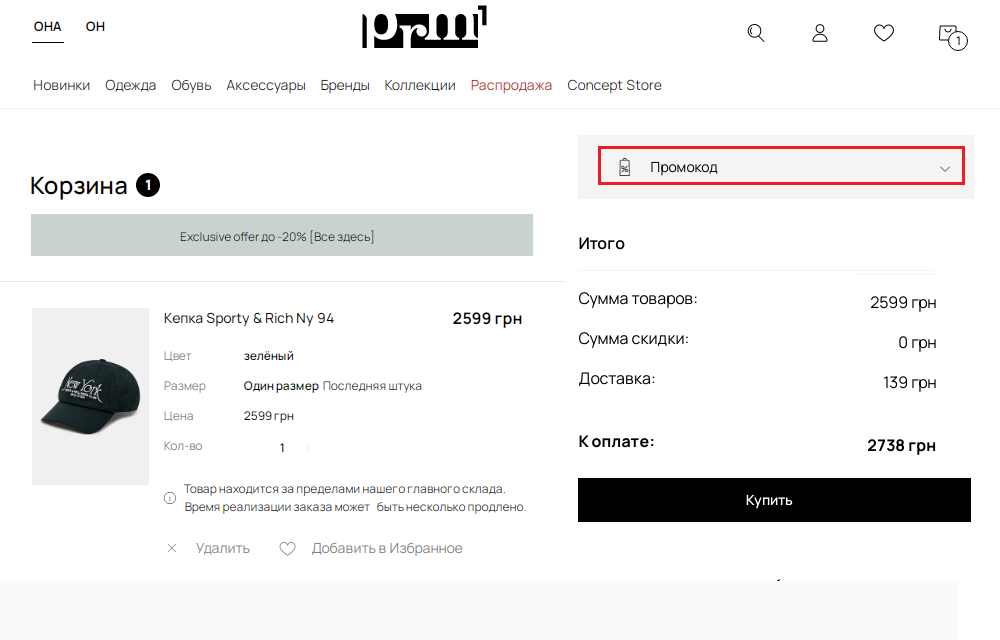1000x640 pixels.
Task: Switch to the ОНА women's section
Action: pos(47,26)
